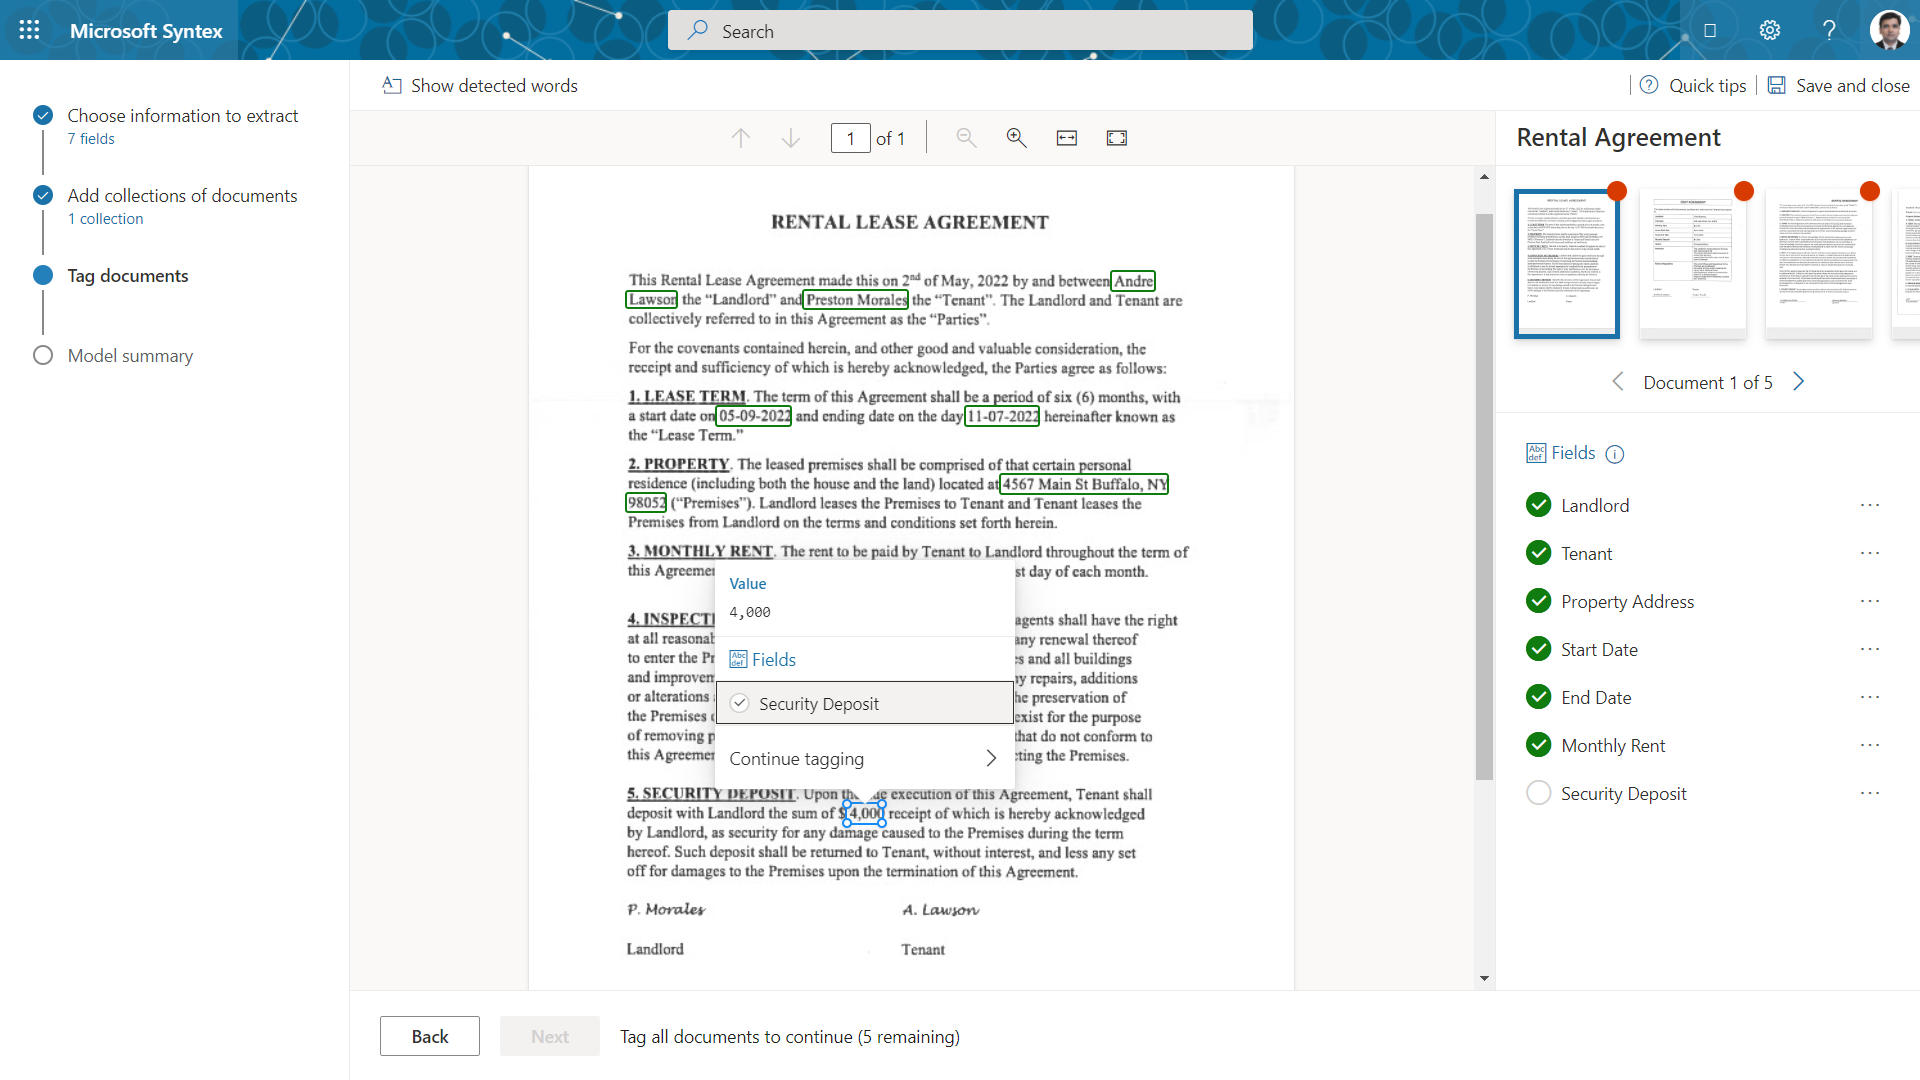Screen dimensions: 1920x1080
Task: Click the fit to width icon
Action: pos(1067,138)
